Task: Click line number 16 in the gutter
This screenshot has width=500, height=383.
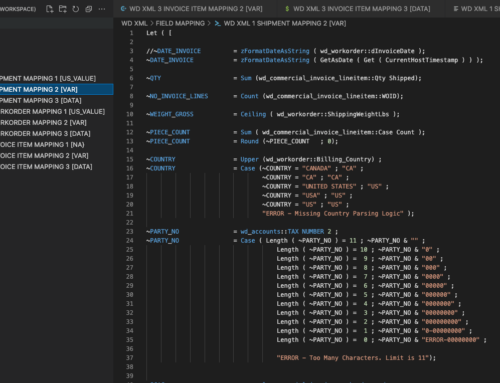Action: (130, 168)
